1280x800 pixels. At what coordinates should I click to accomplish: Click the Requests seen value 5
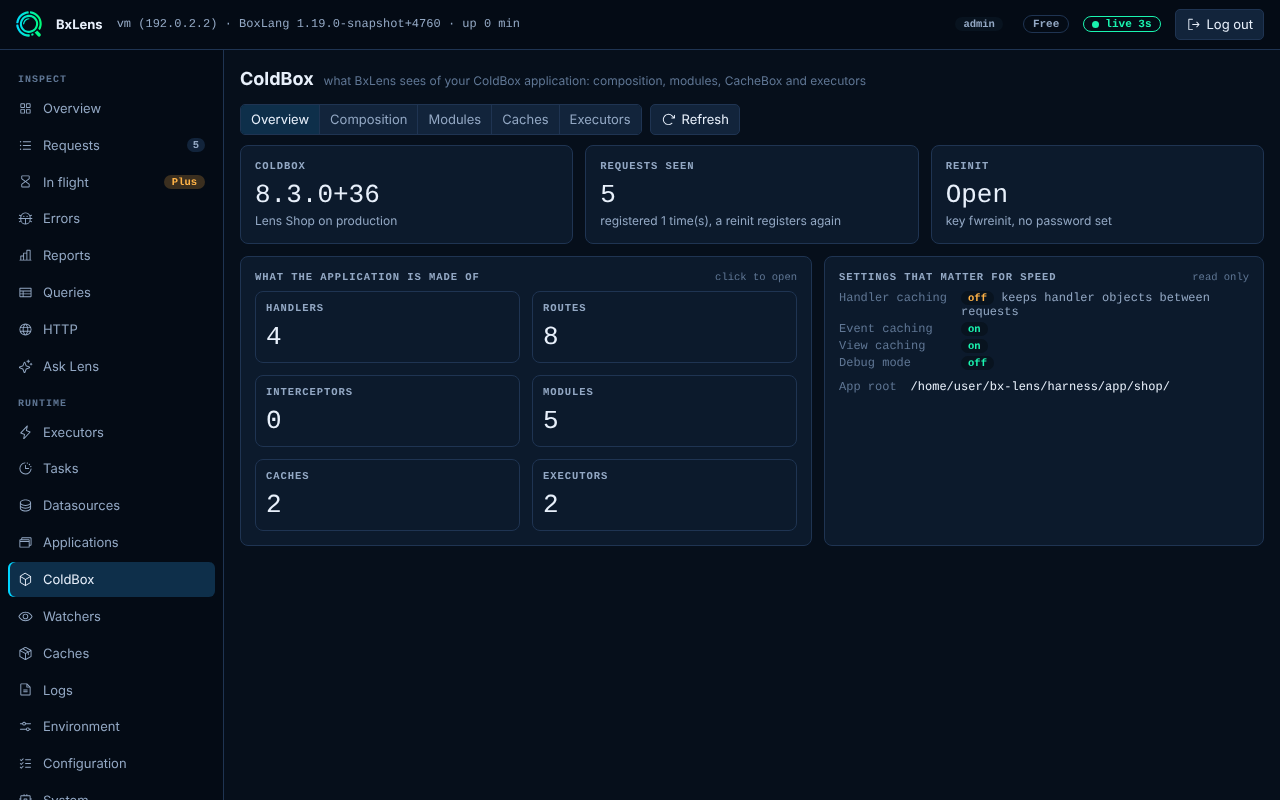(x=608, y=194)
